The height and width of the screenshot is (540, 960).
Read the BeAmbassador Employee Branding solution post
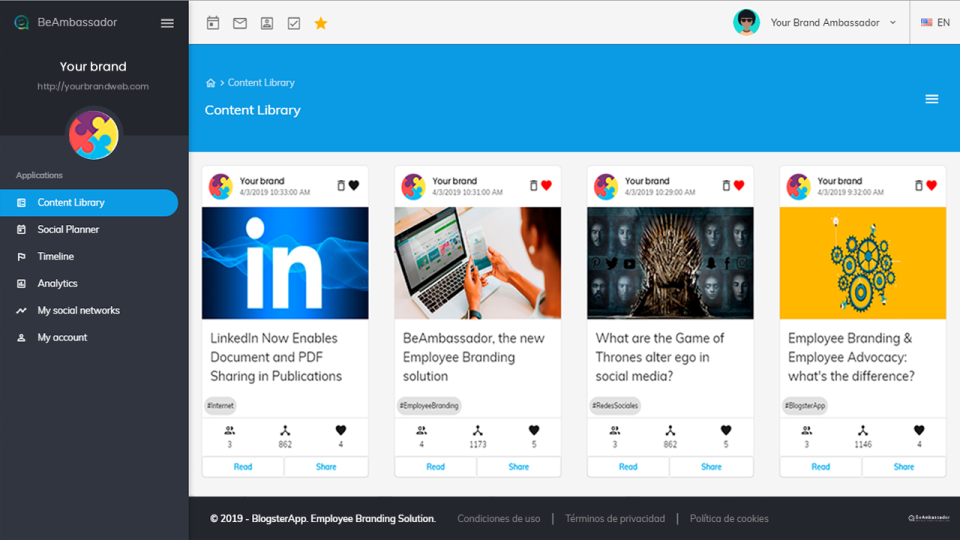[435, 467]
